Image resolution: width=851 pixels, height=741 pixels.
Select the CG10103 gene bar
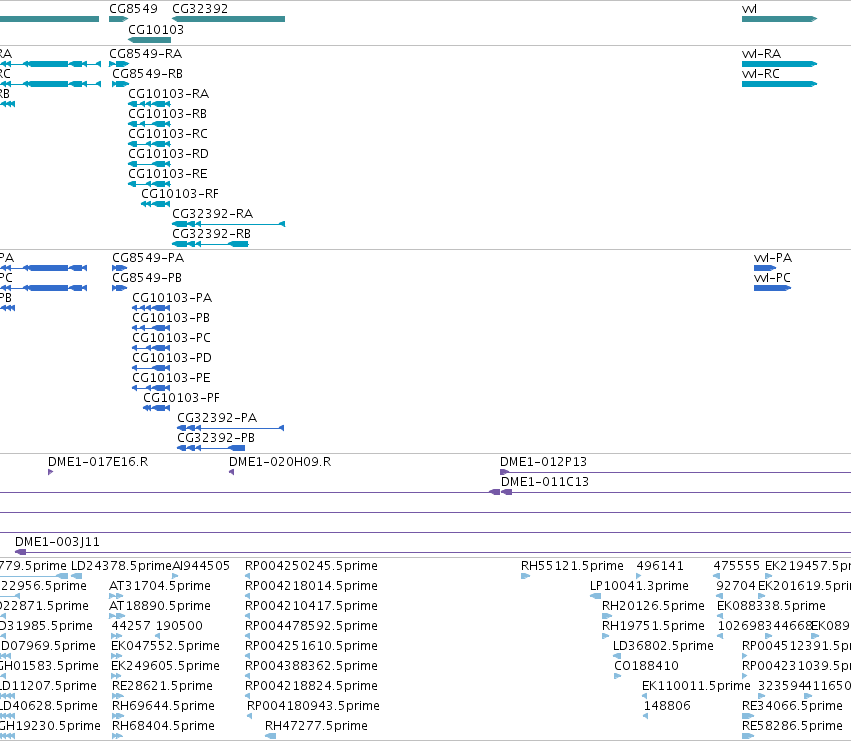150,40
